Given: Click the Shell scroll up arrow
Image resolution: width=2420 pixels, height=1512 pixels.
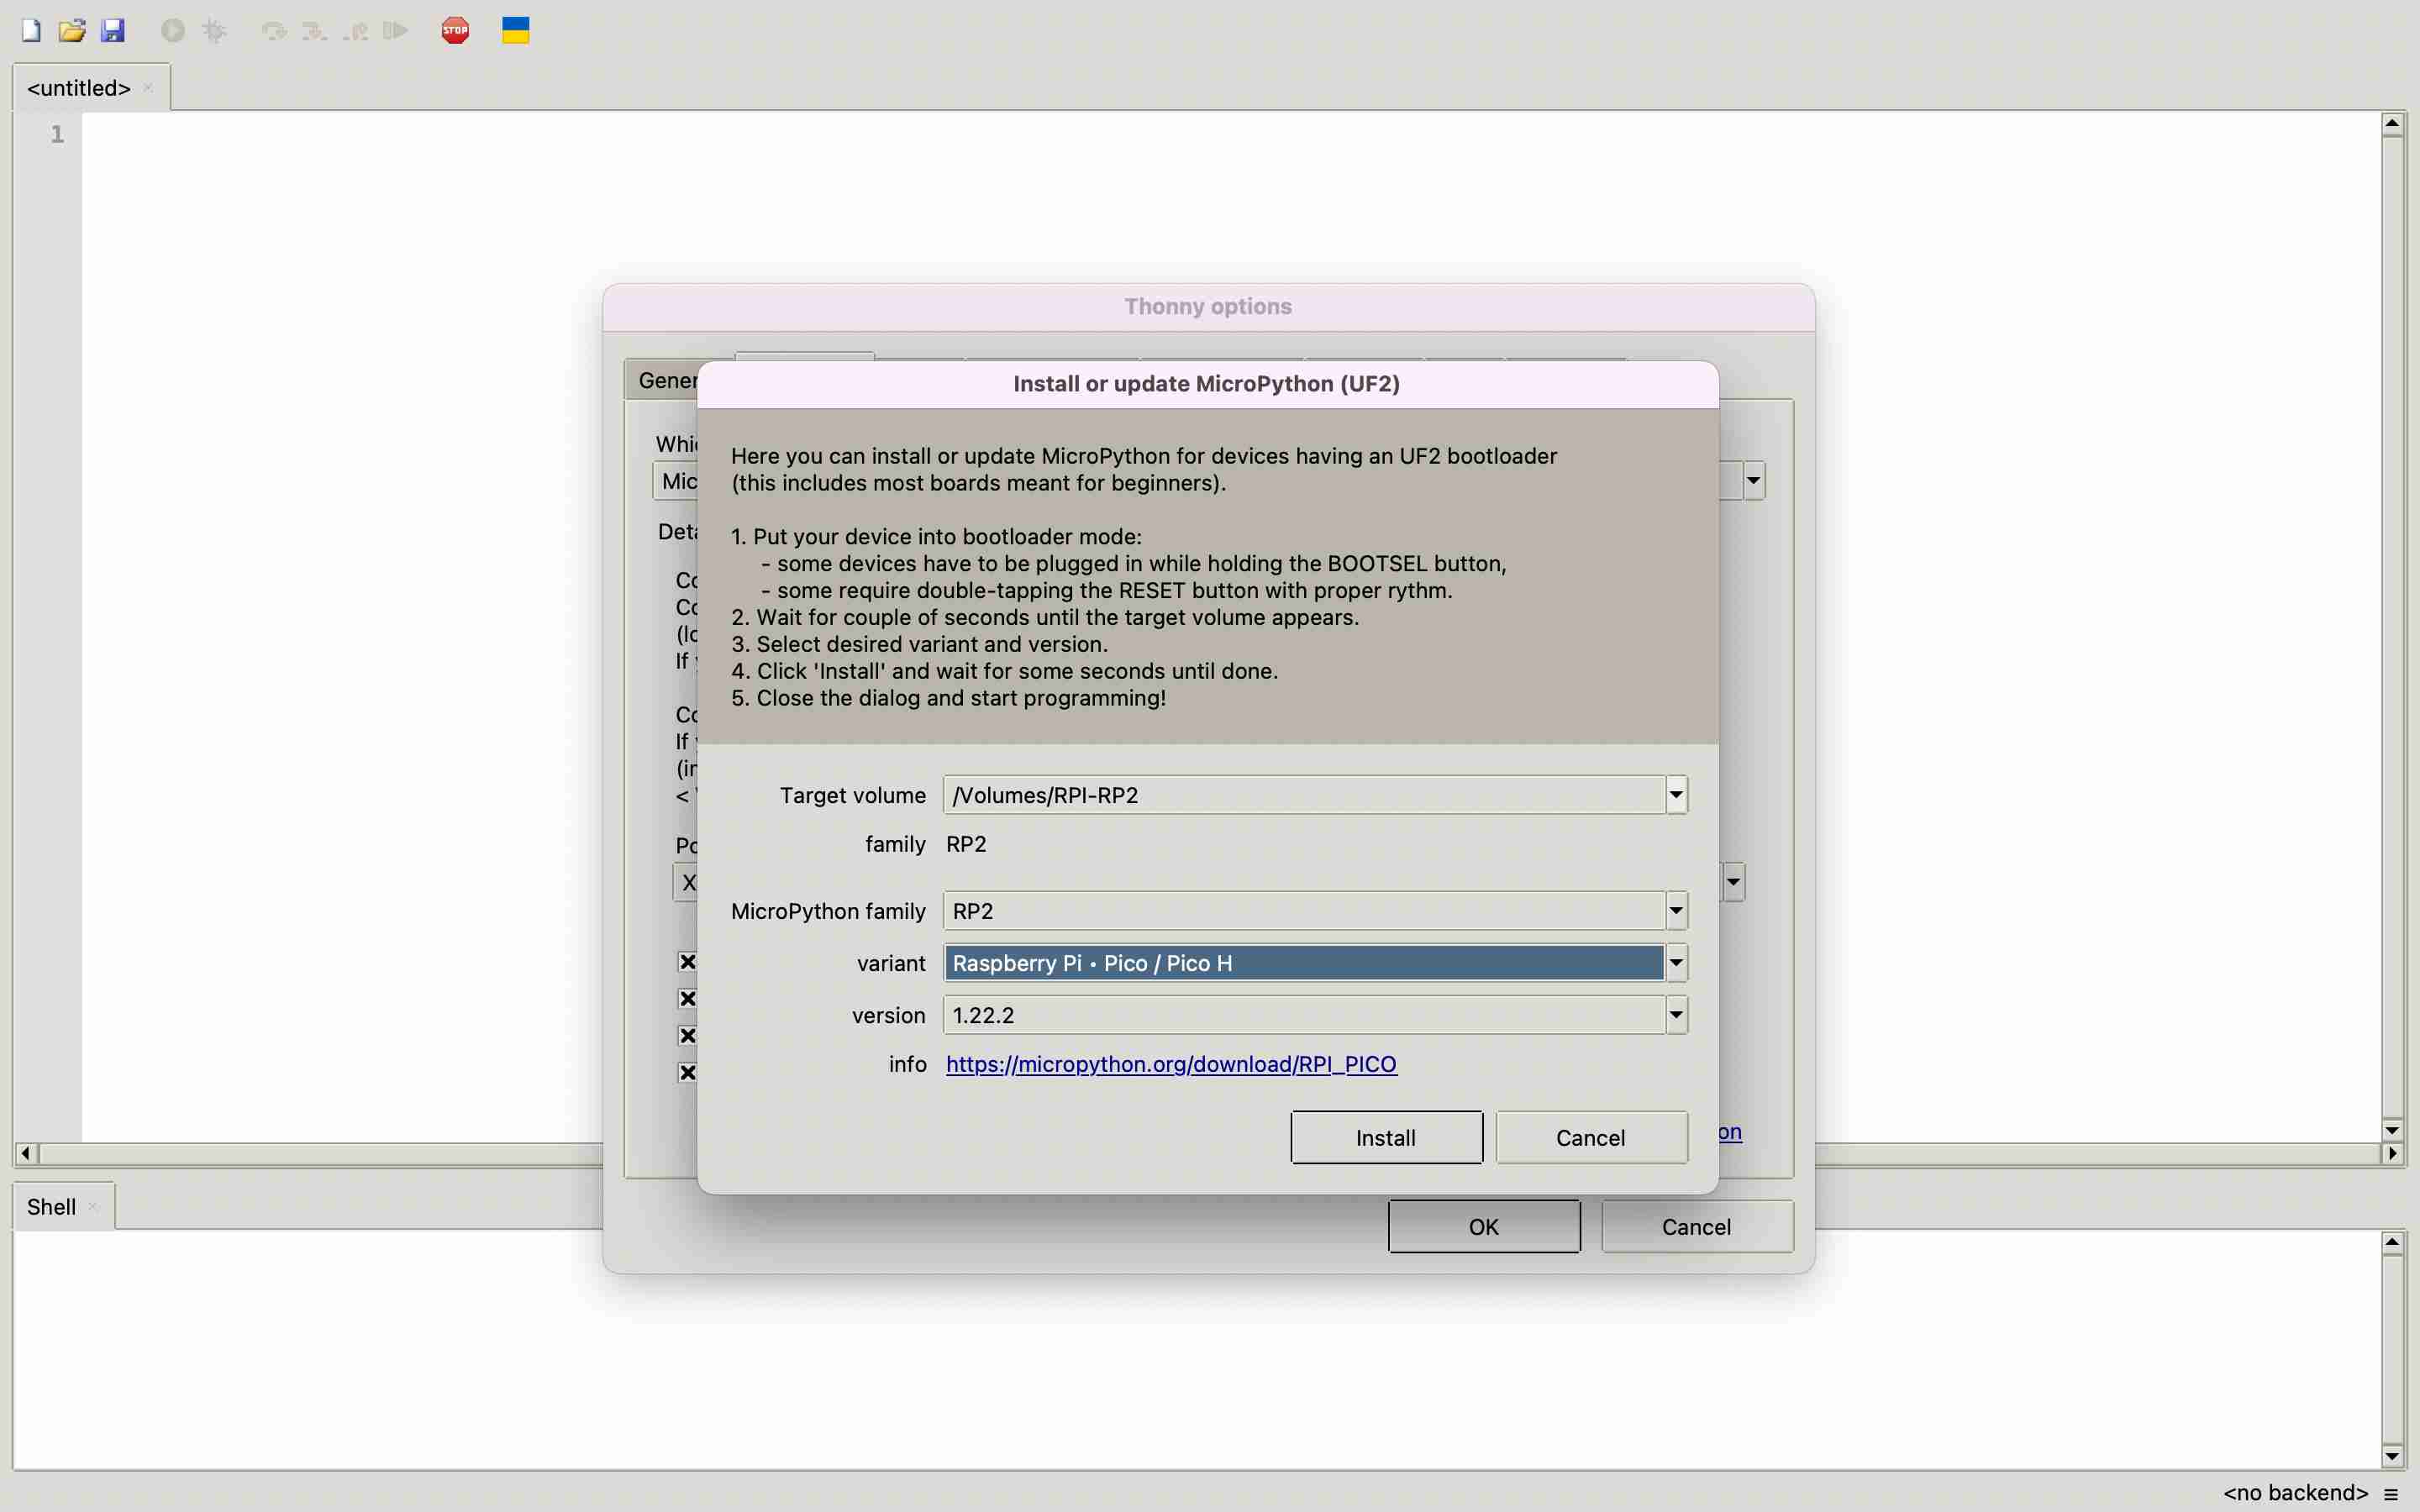Looking at the screenshot, I should 2392,1243.
